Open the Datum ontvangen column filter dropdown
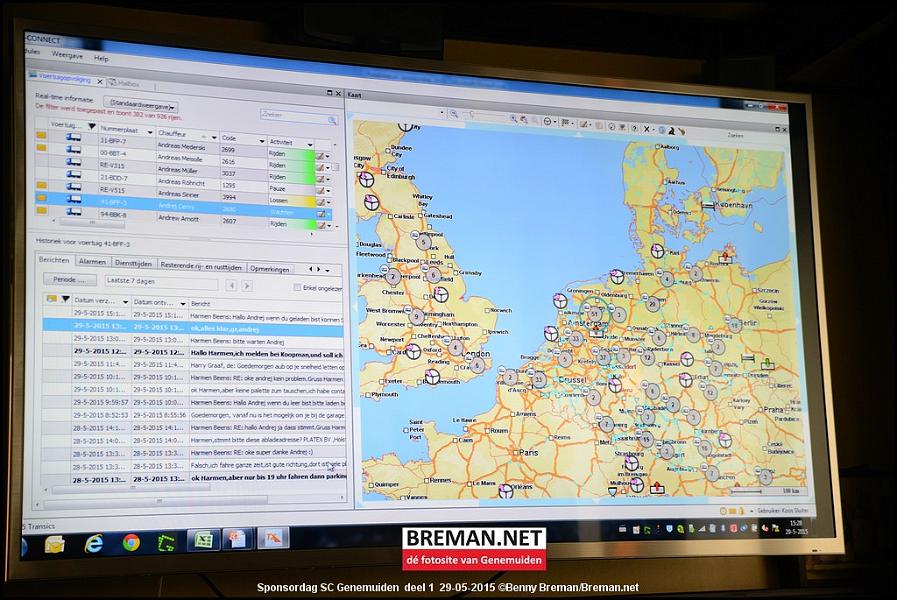The width and height of the screenshot is (897, 600). click(x=183, y=303)
